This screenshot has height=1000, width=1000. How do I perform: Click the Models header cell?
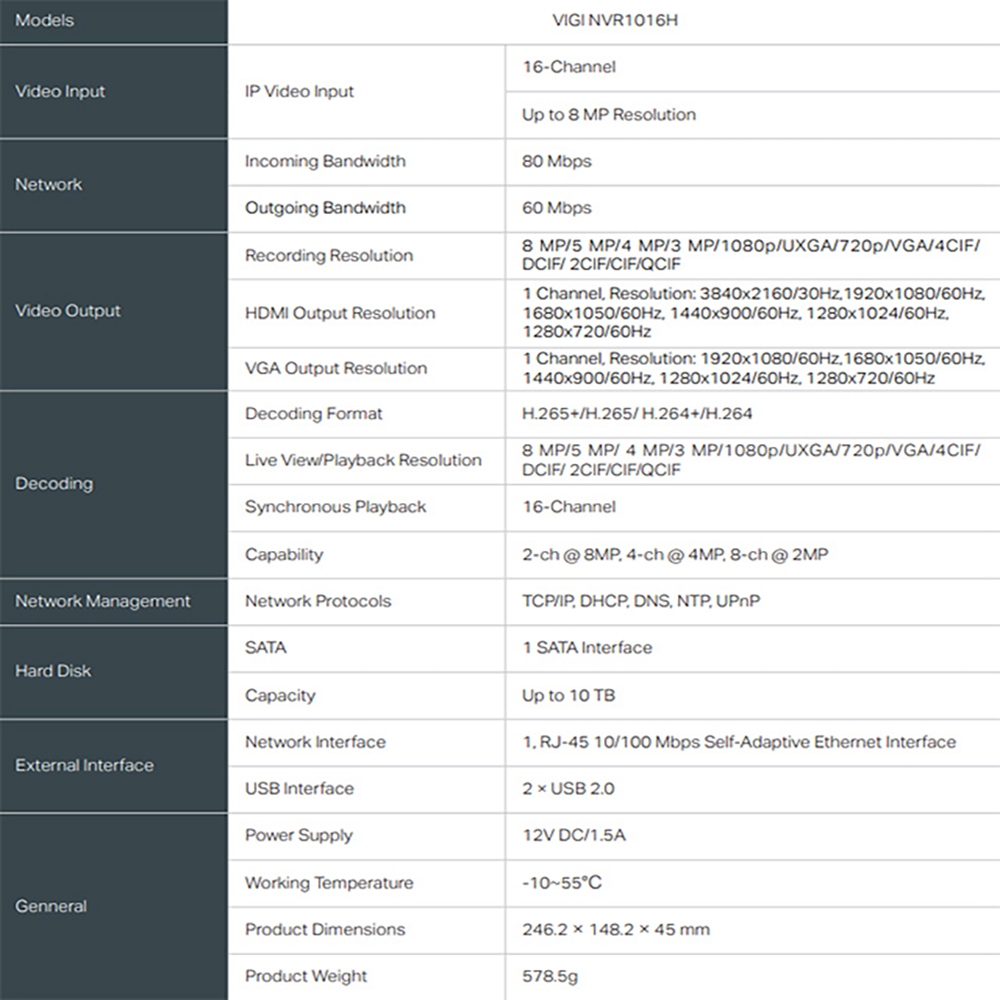tap(114, 21)
